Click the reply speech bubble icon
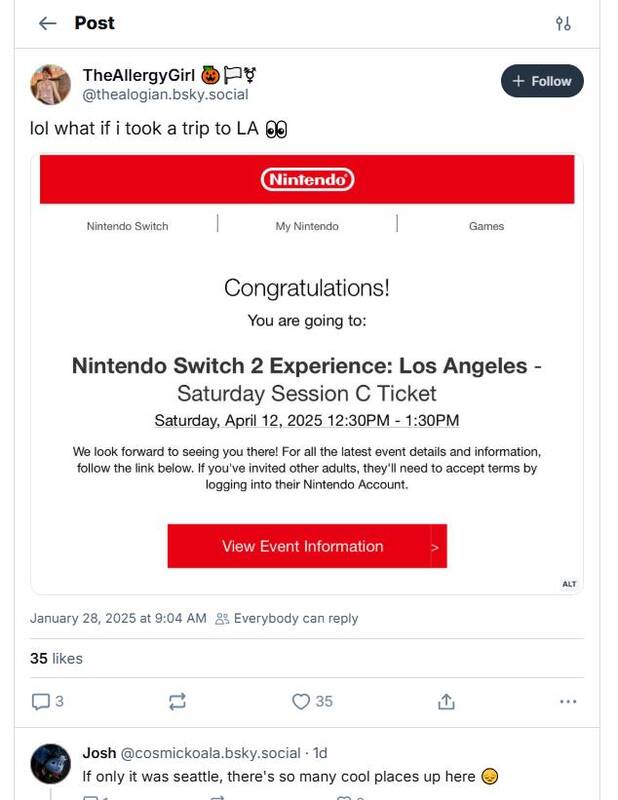The image size is (618, 800). [x=41, y=701]
